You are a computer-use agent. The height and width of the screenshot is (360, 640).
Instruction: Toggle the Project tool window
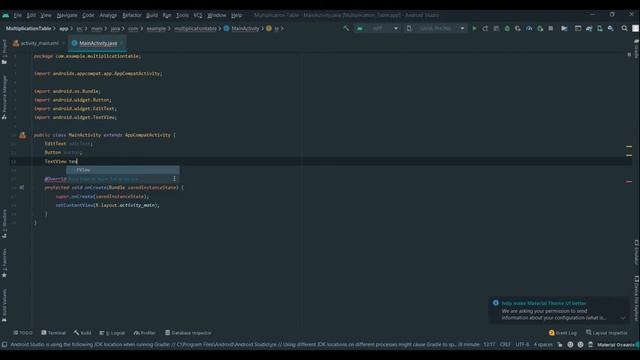coord(4,51)
